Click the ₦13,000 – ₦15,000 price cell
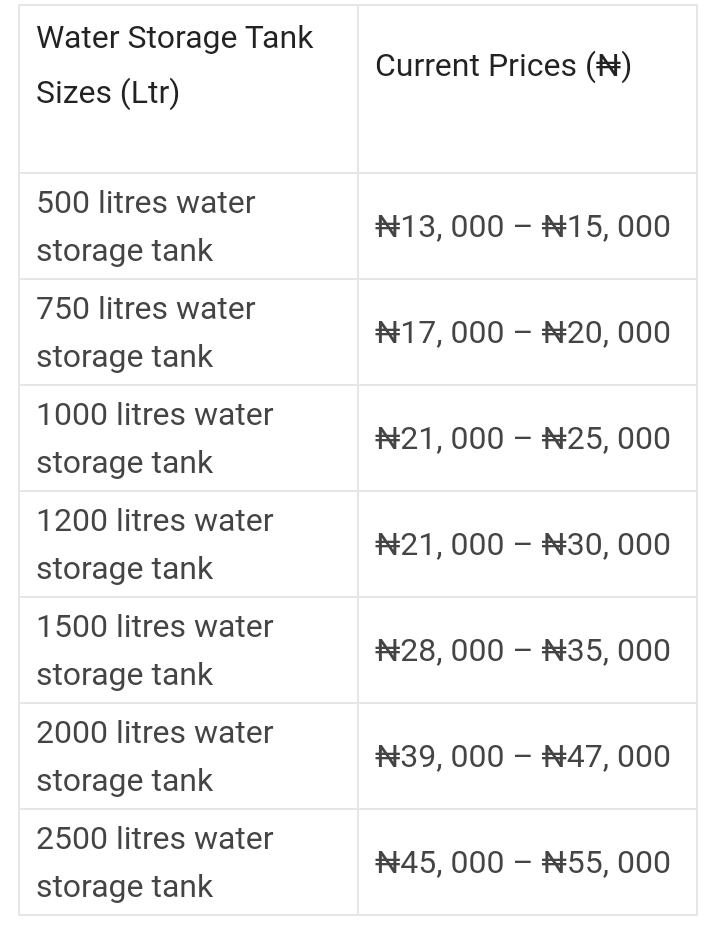Viewport: 718px width, 927px height. pyautogui.click(x=522, y=227)
